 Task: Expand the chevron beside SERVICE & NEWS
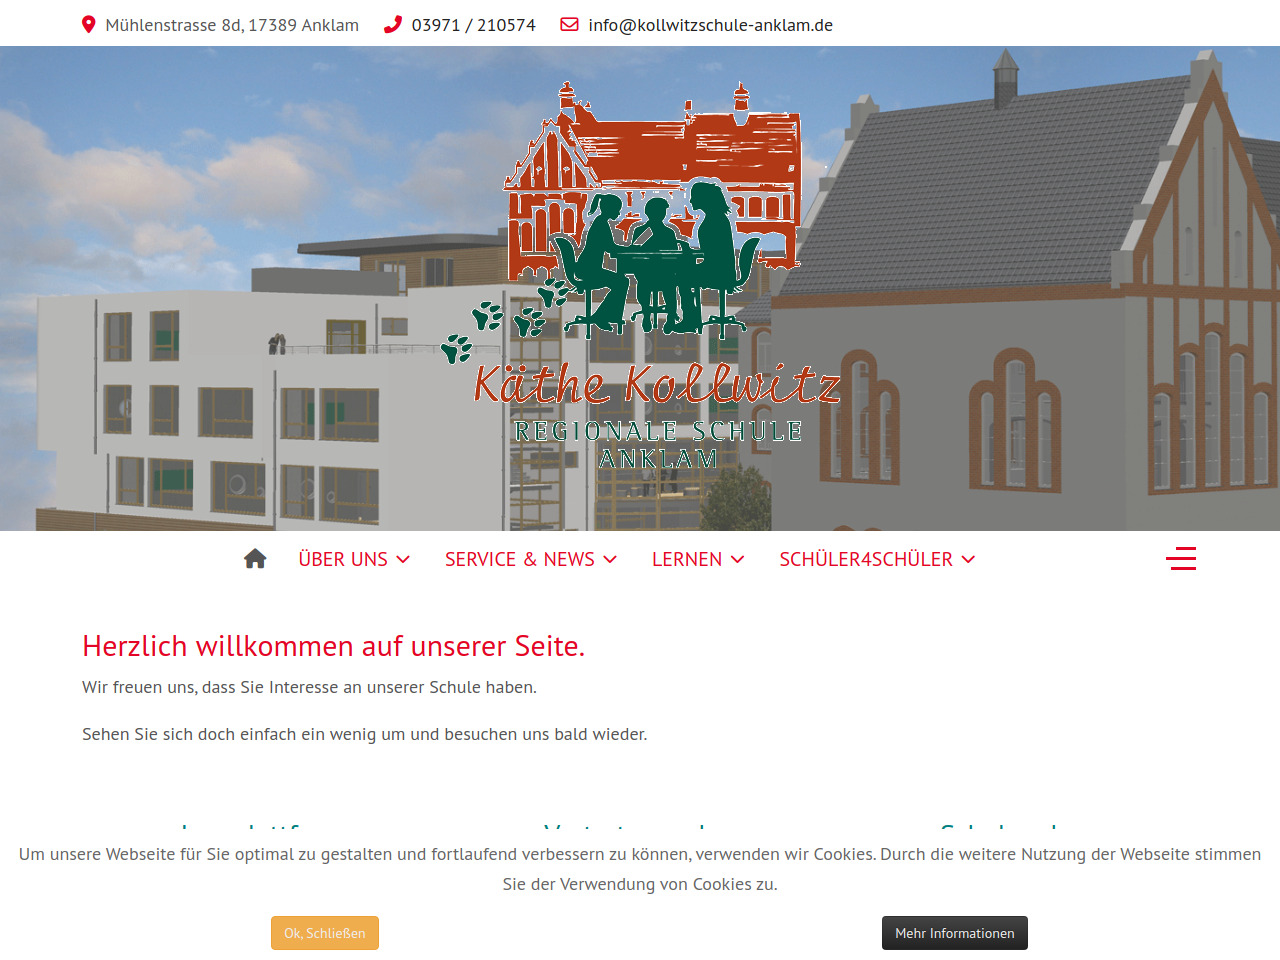click(610, 560)
